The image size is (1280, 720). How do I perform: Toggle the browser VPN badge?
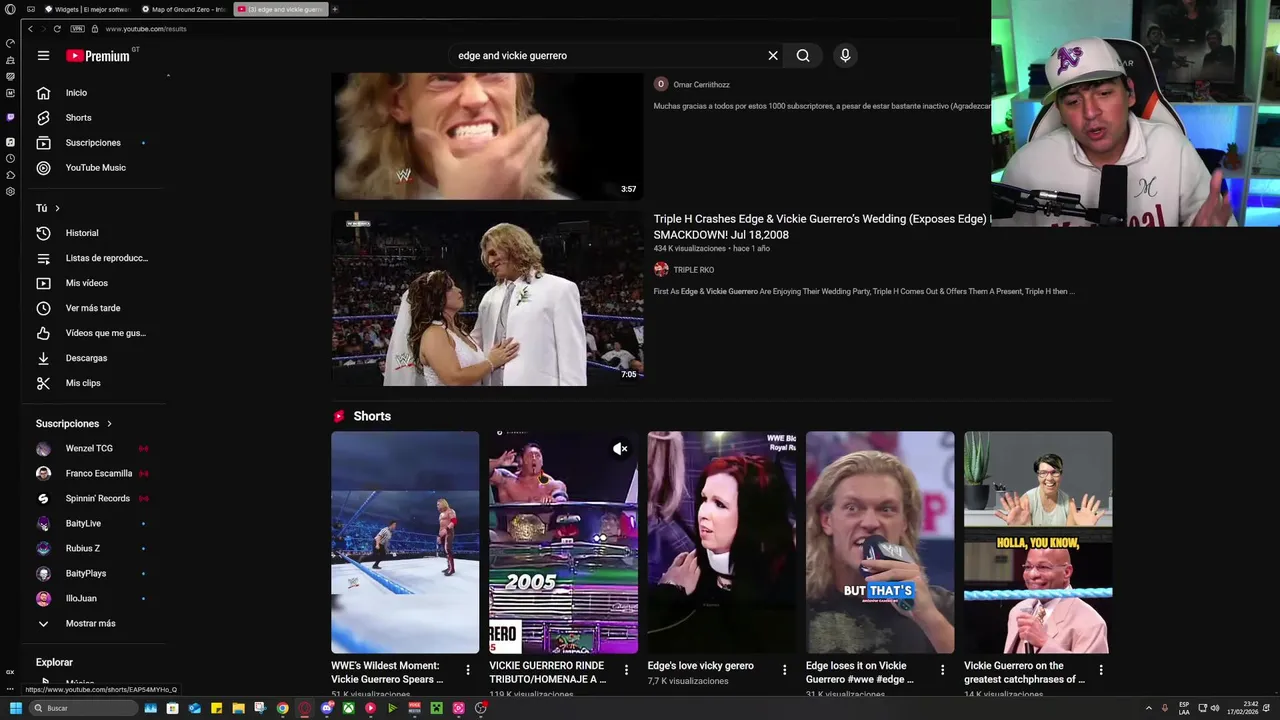coord(78,29)
